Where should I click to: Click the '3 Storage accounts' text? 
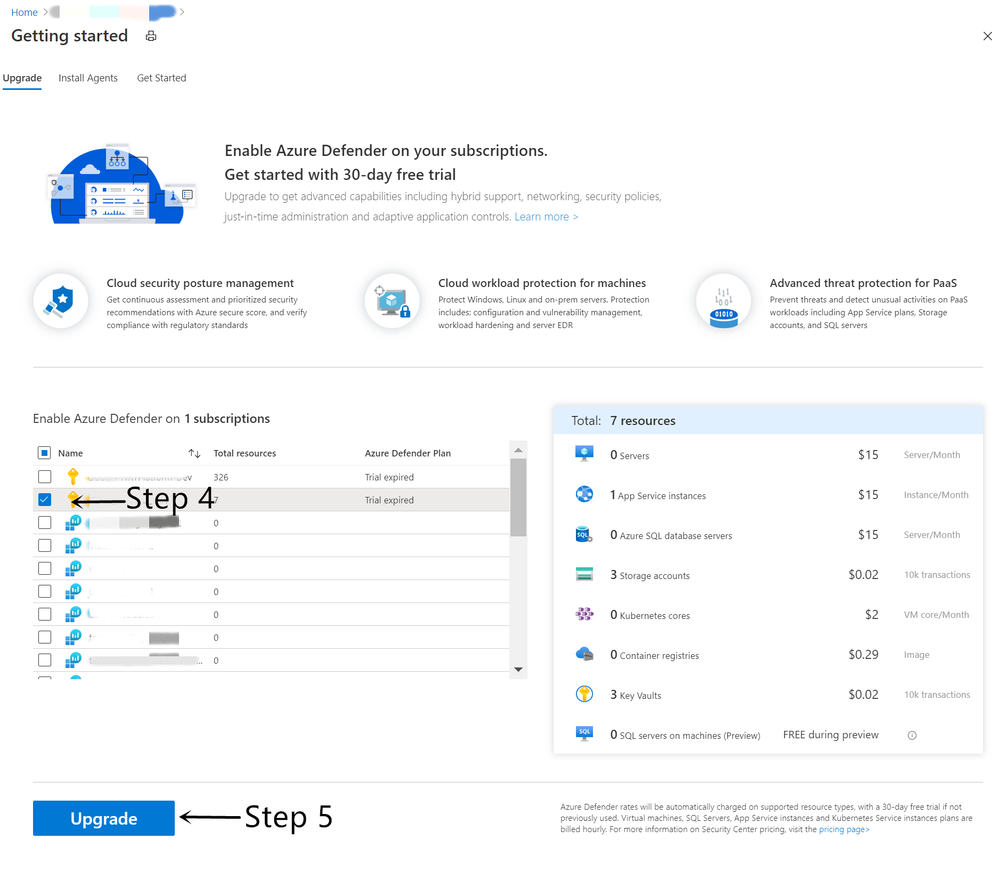coord(650,575)
